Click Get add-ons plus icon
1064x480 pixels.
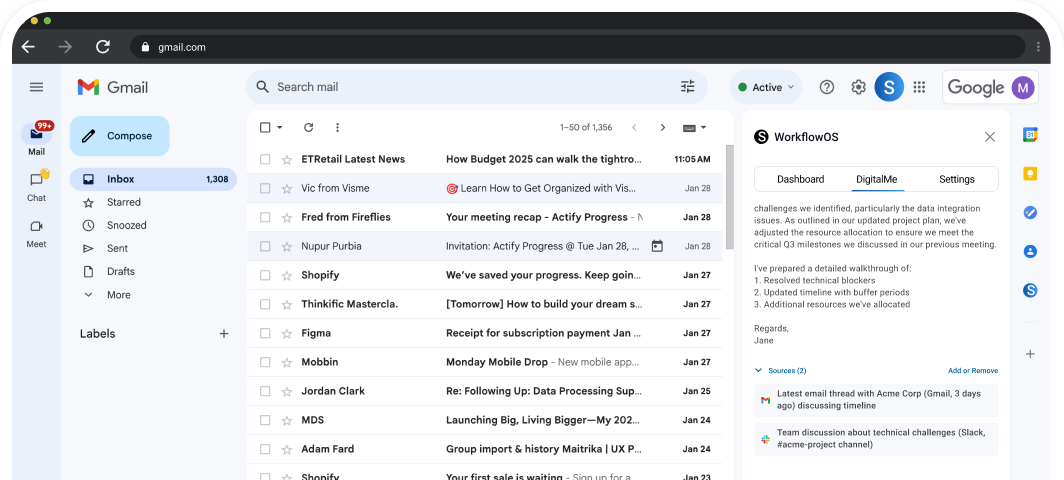tap(1030, 354)
